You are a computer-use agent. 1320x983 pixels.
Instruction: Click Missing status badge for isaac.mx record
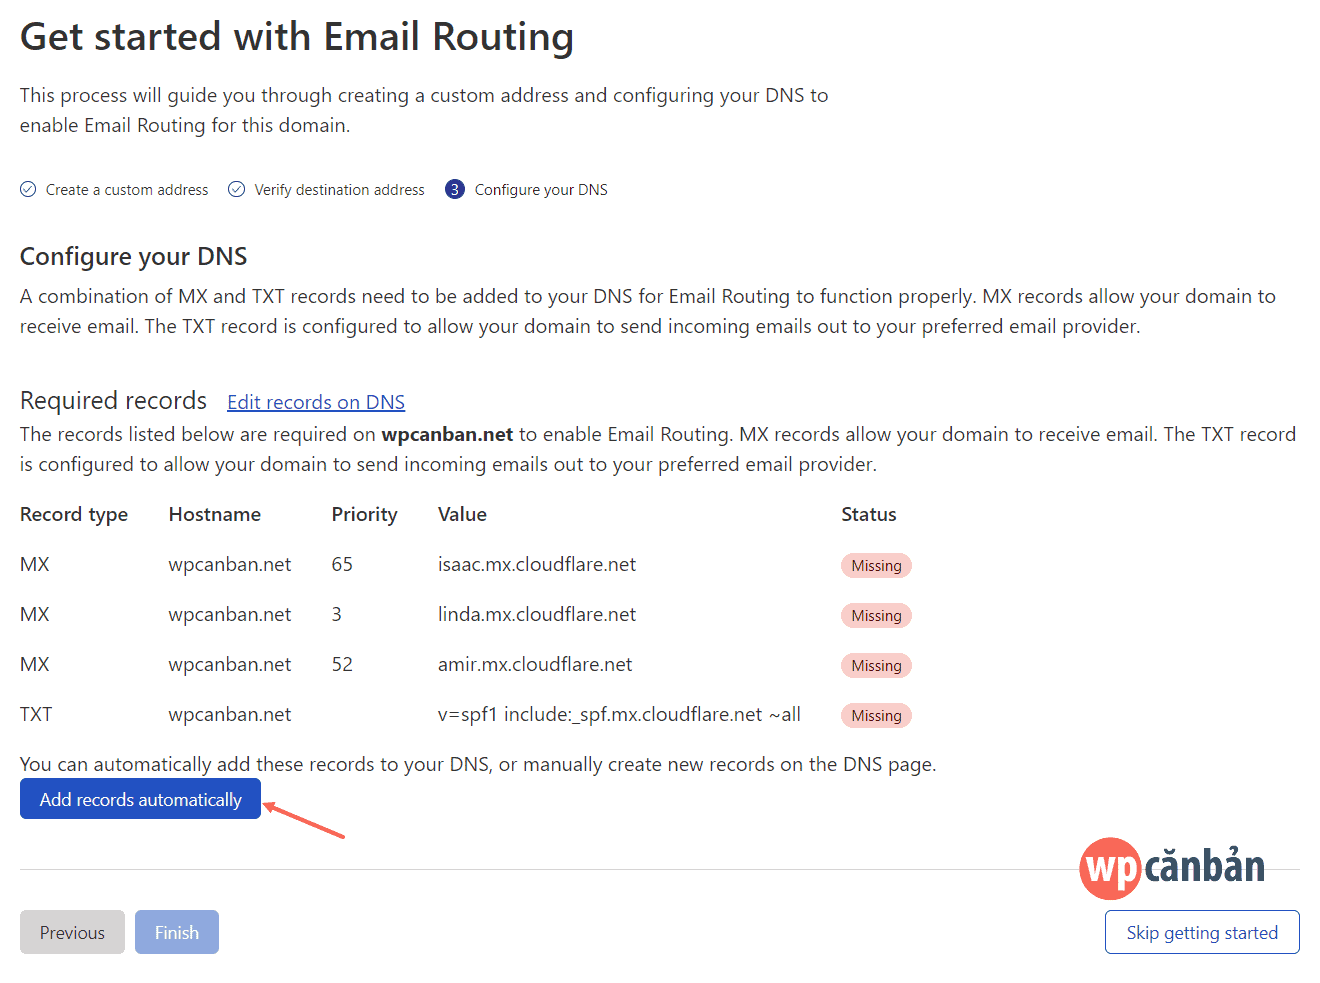[x=876, y=566]
